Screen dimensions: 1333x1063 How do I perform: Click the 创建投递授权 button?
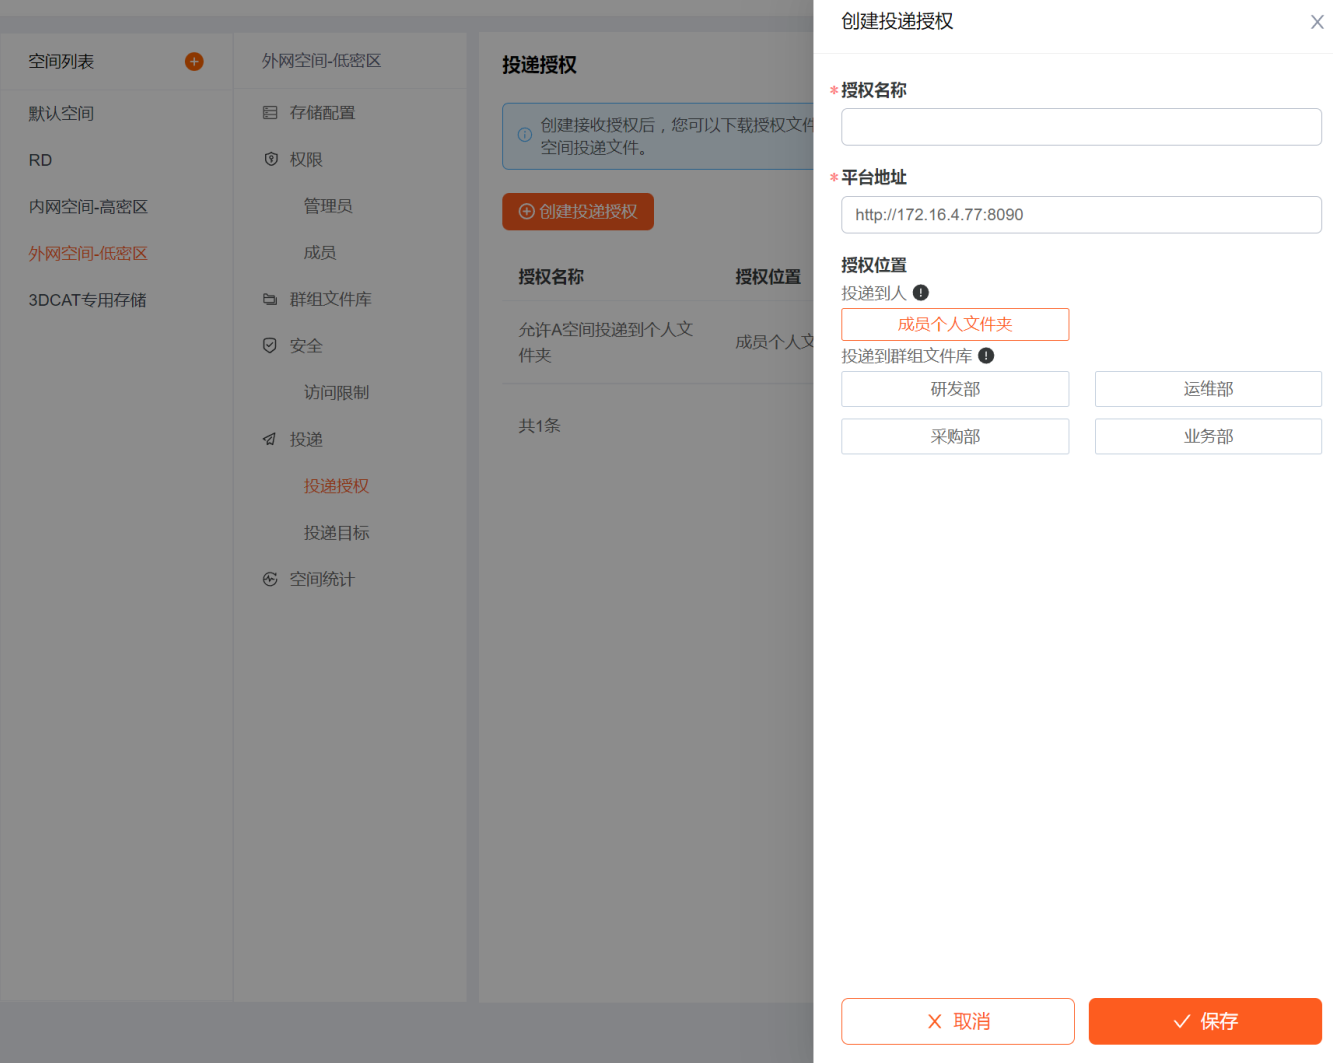(578, 211)
